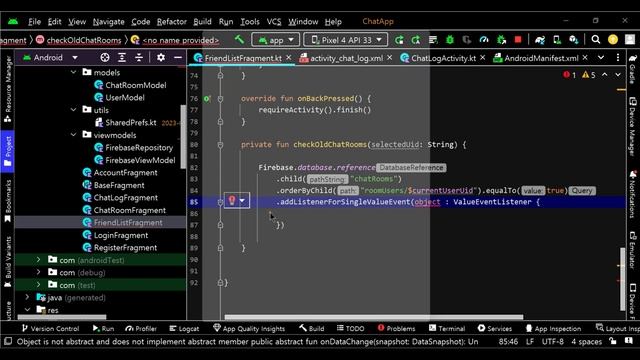Close the FriendListFragment.kt tab
Viewport: 640px width, 360px height.
pos(289,58)
